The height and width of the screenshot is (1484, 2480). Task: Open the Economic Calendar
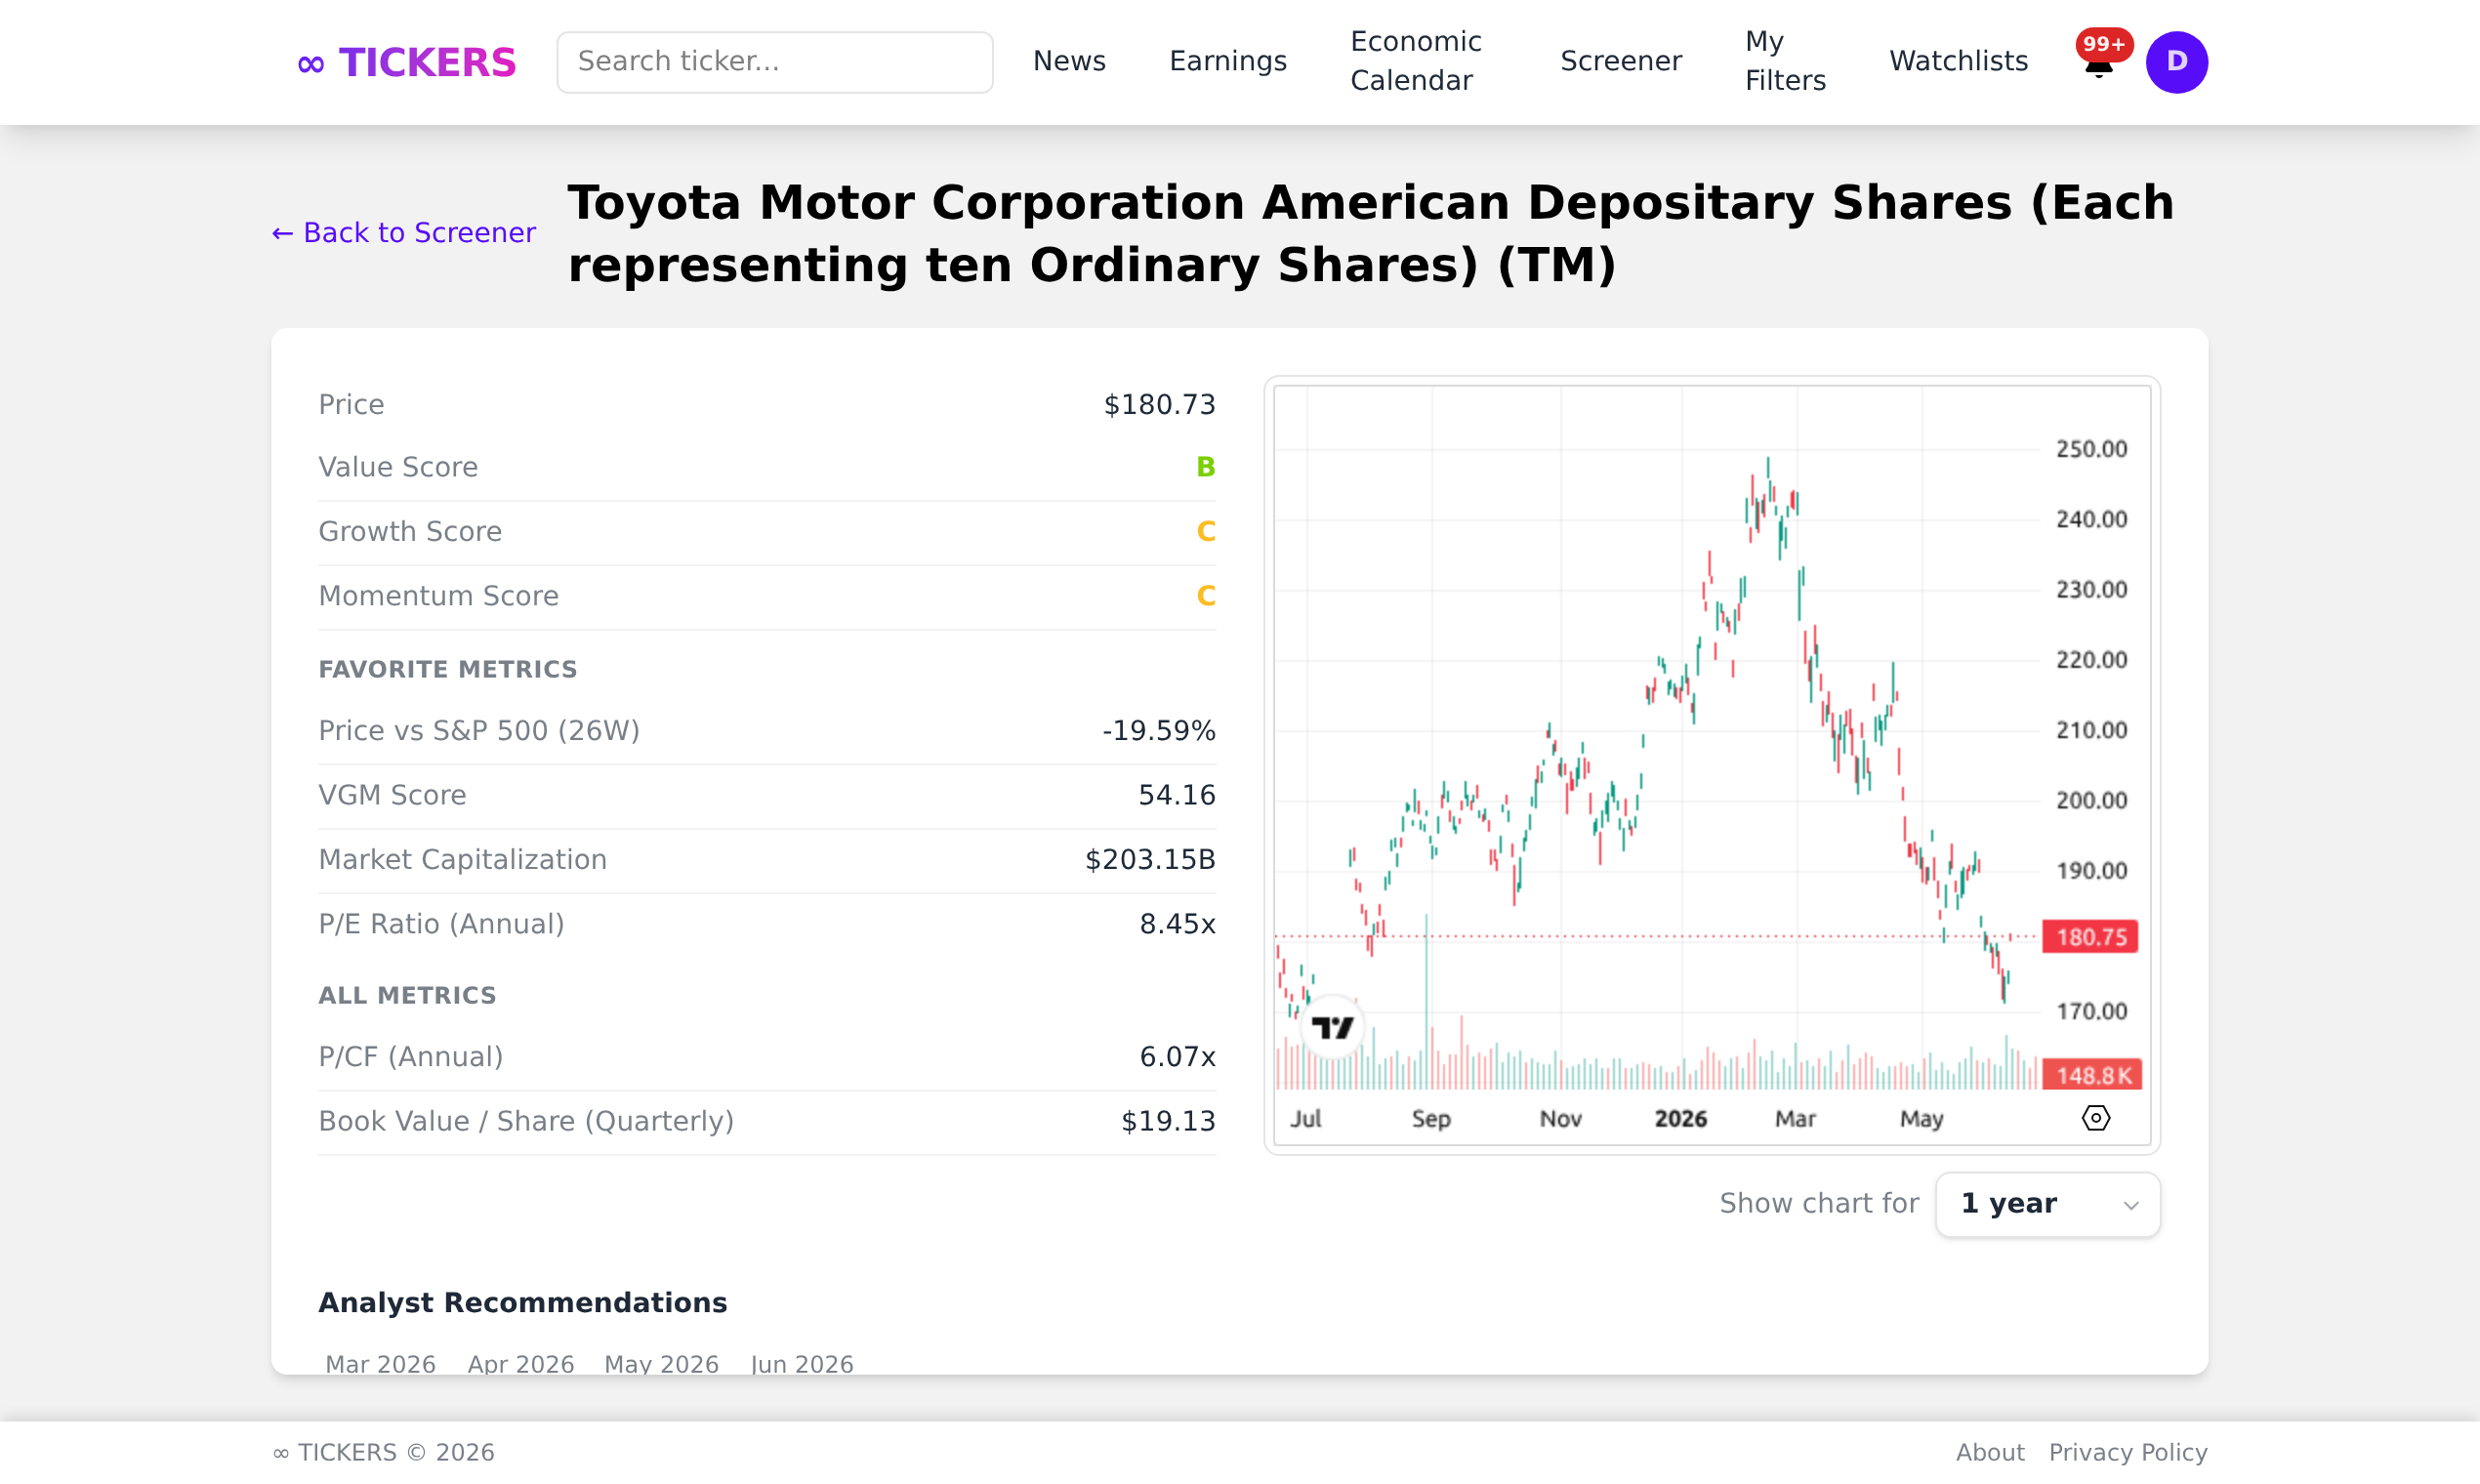(x=1415, y=62)
